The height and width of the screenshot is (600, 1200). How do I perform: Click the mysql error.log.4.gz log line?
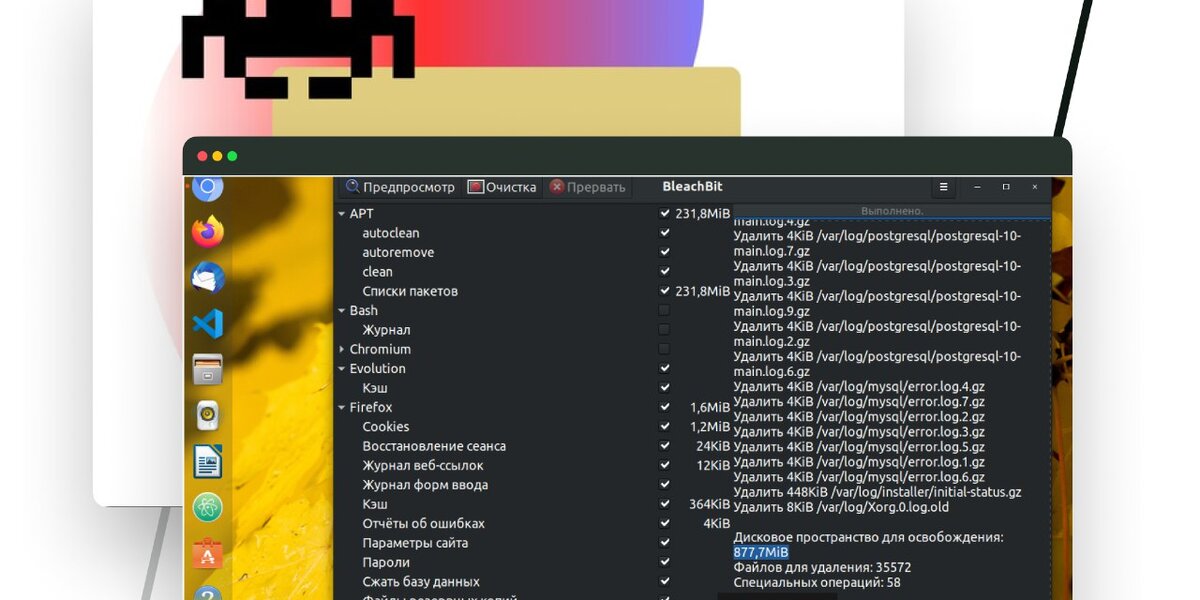pos(859,387)
